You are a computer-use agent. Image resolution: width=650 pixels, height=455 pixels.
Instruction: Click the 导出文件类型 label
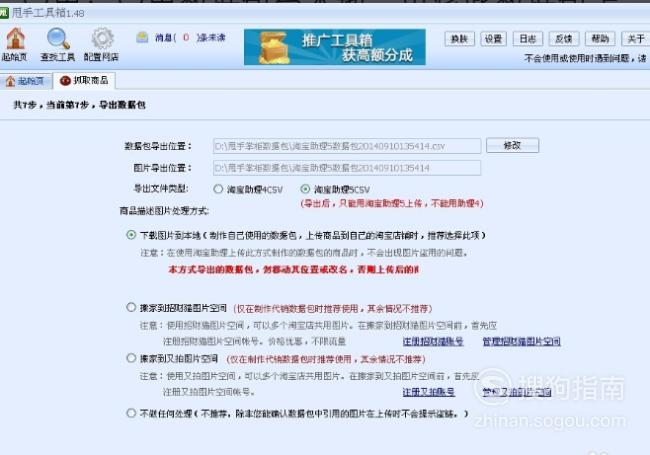click(x=160, y=189)
